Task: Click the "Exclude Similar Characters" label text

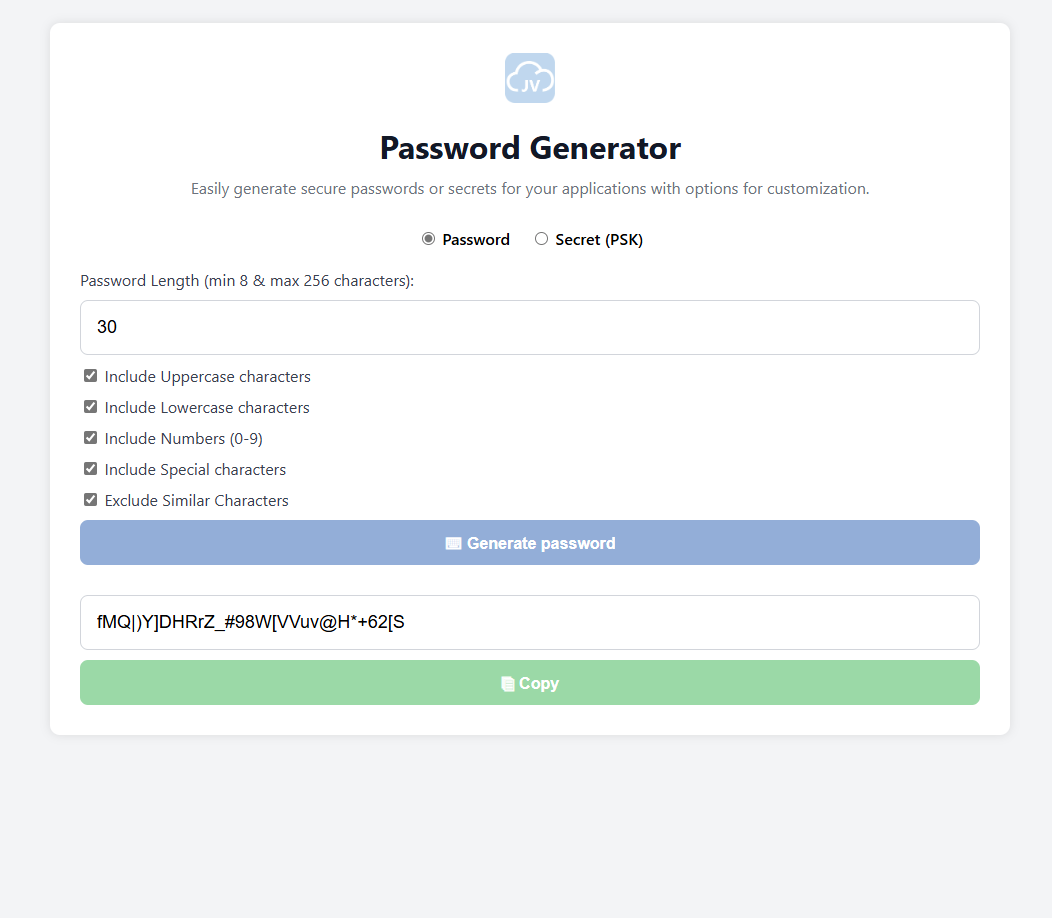Action: pyautogui.click(x=197, y=501)
